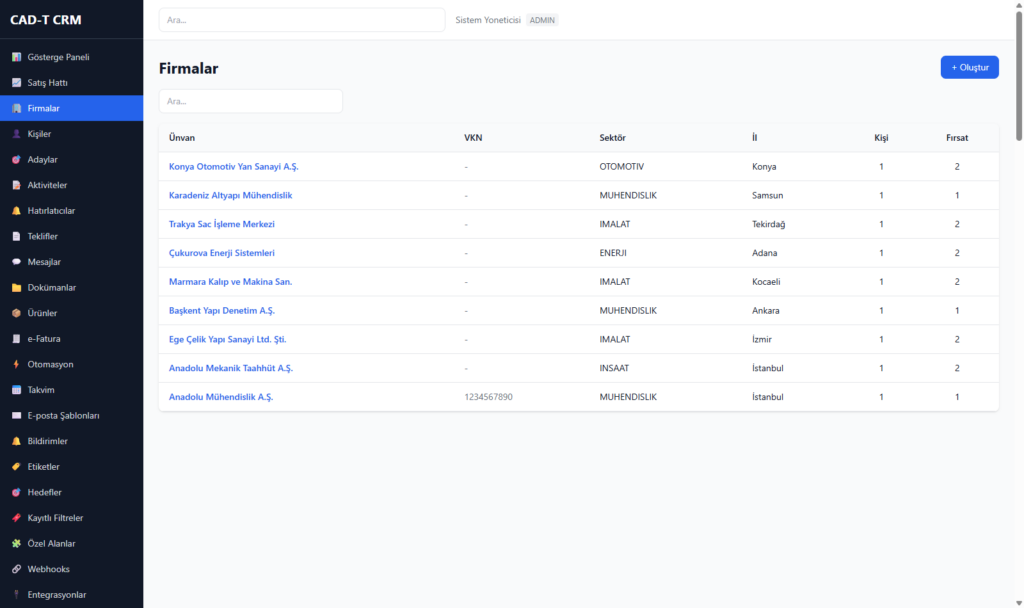Click the Otomasyon lightning bolt icon
1024x608 pixels.
coord(16,364)
